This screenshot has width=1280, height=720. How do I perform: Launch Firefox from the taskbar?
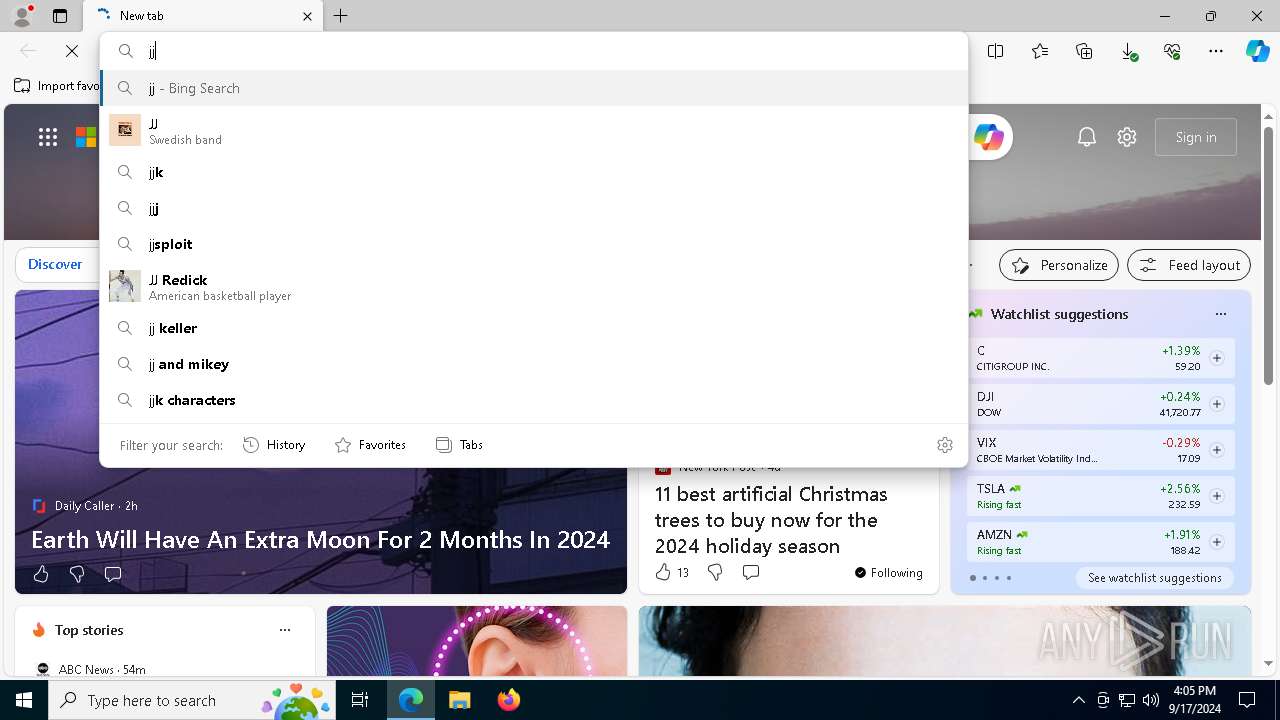508,700
